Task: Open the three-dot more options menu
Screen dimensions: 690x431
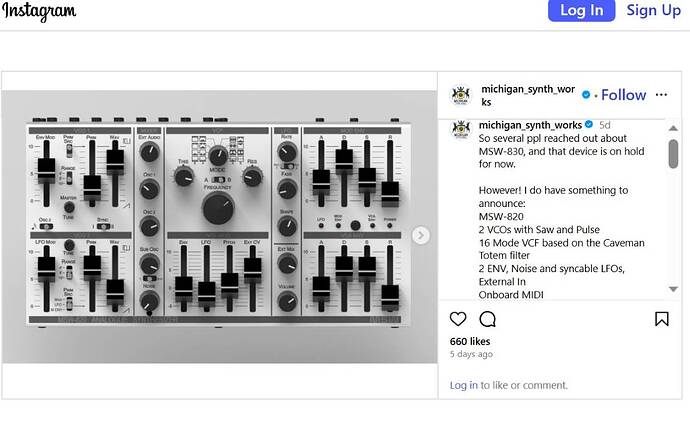Action: (661, 95)
